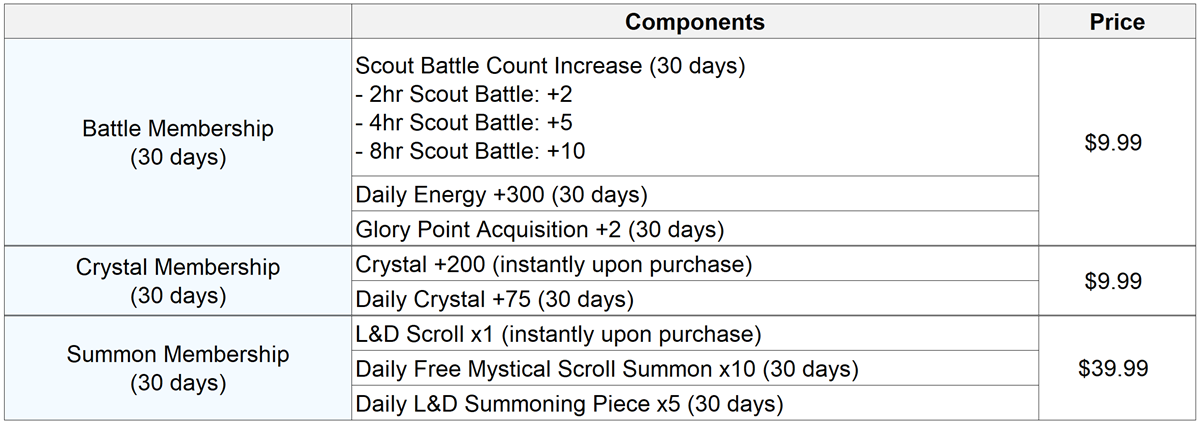Select the 2hr Scout Battle +2 line
The height and width of the screenshot is (424, 1200).
click(464, 95)
